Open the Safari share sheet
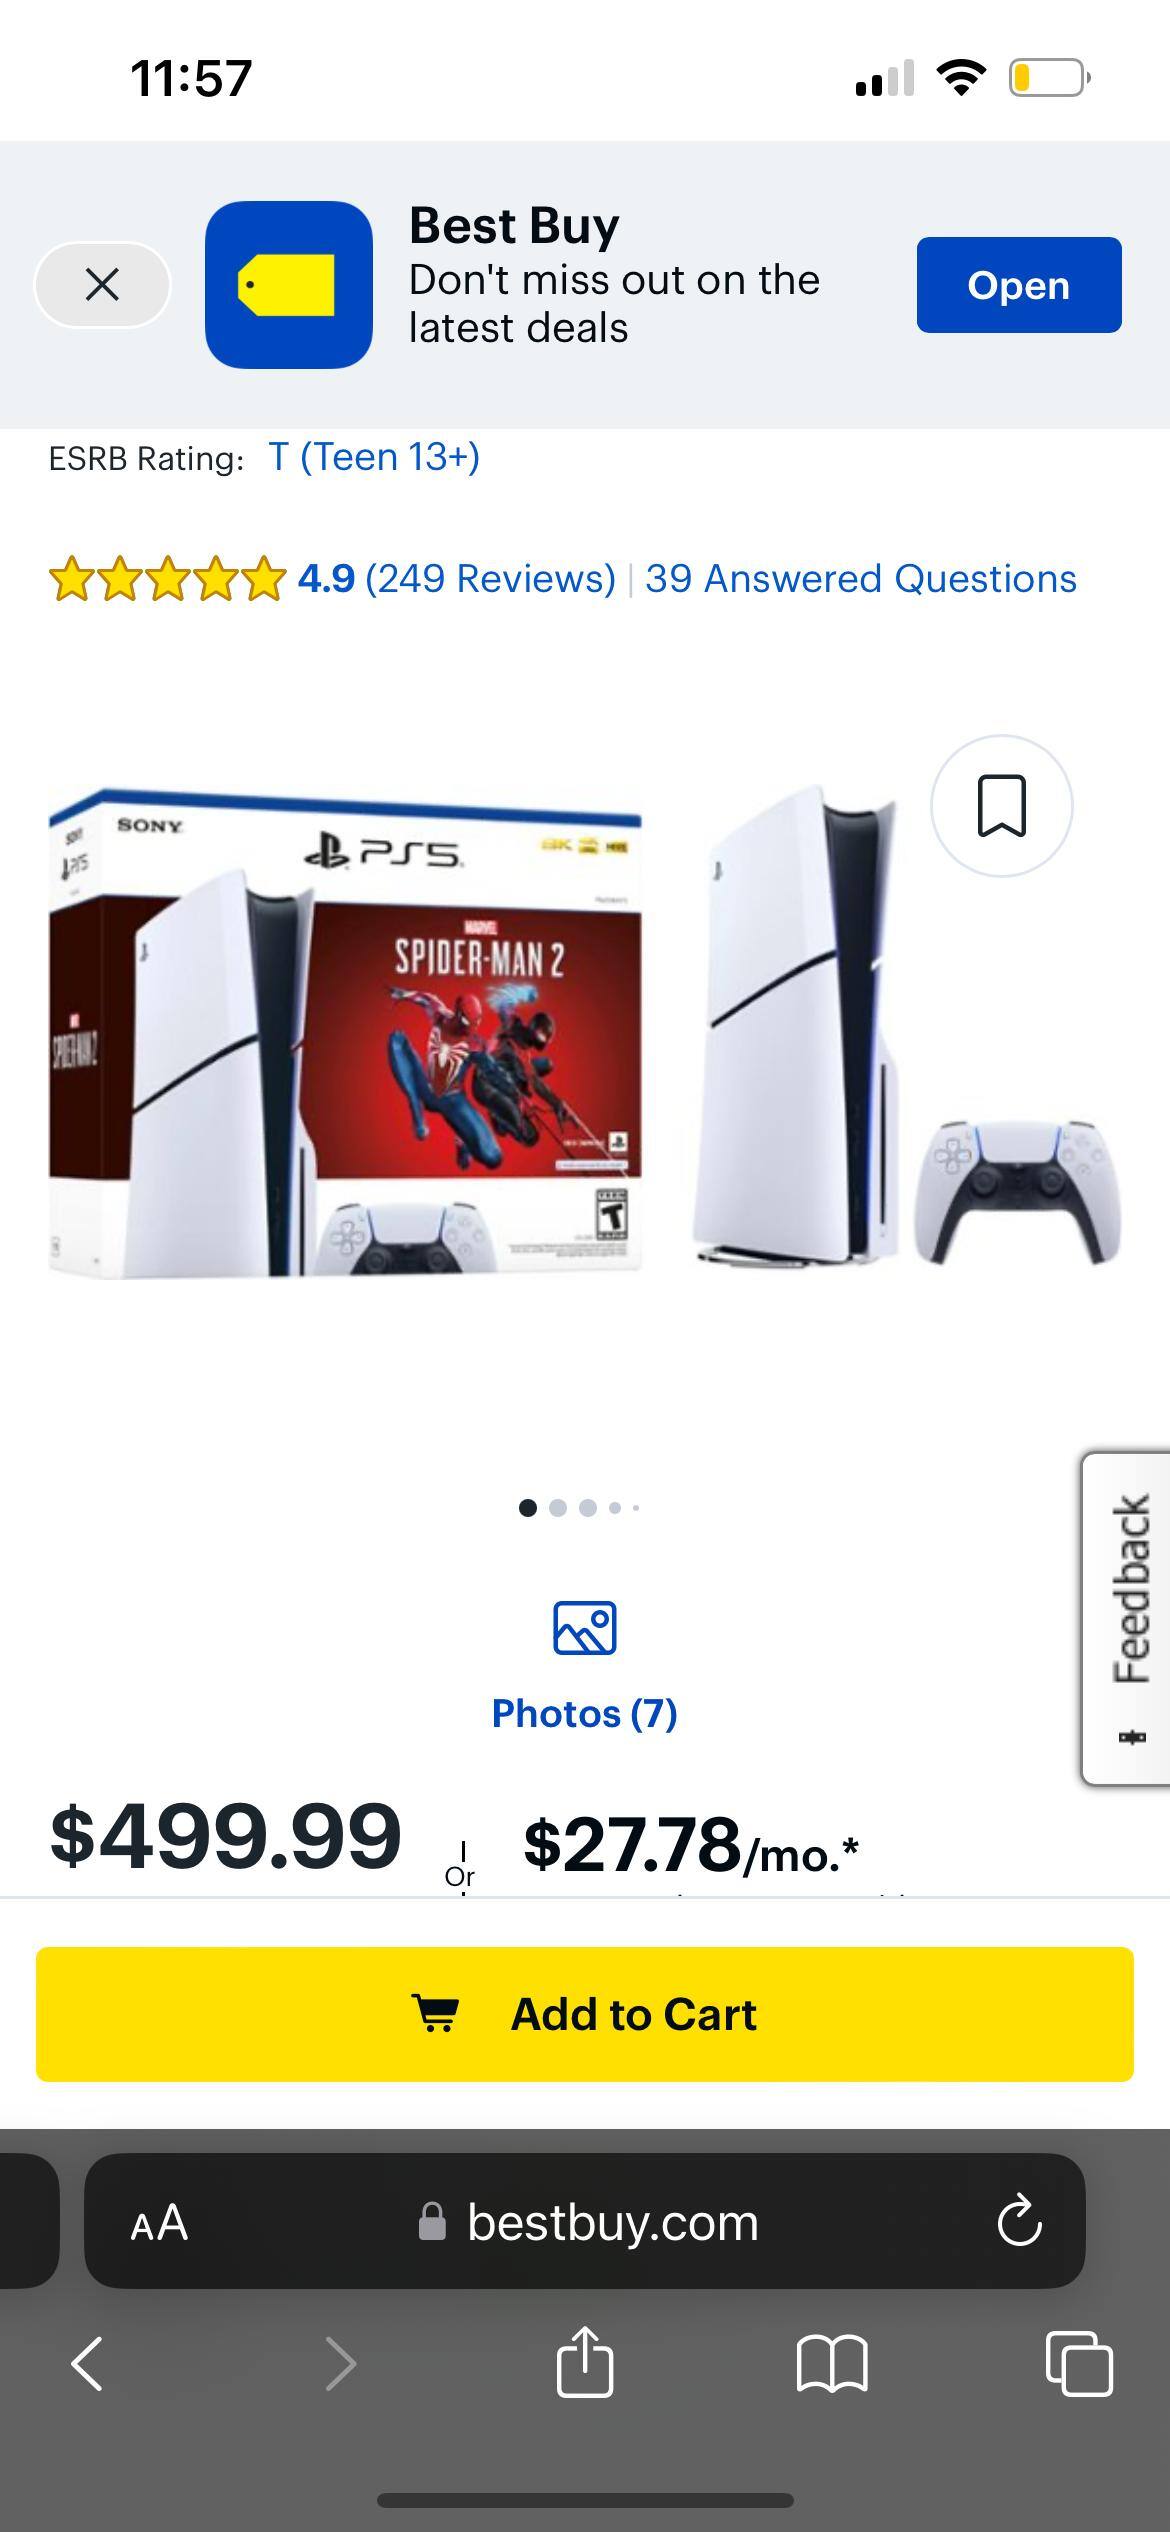This screenshot has width=1170, height=2532. tap(585, 2362)
